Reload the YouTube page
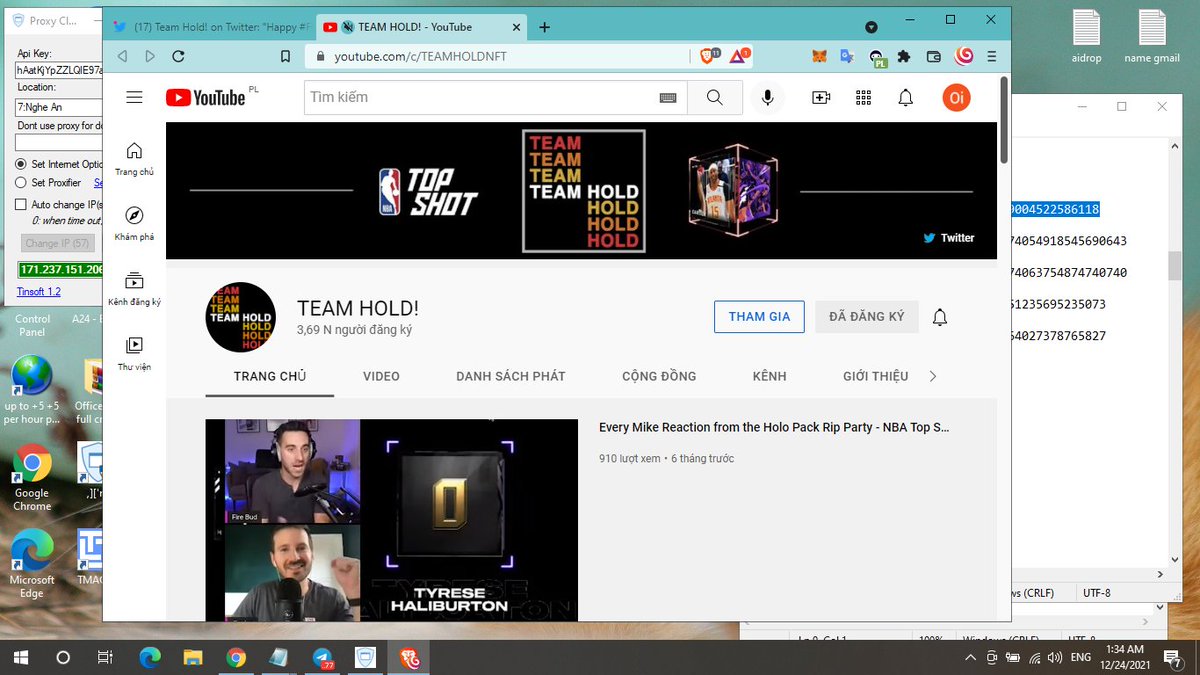Viewport: 1200px width, 675px height. 178,57
